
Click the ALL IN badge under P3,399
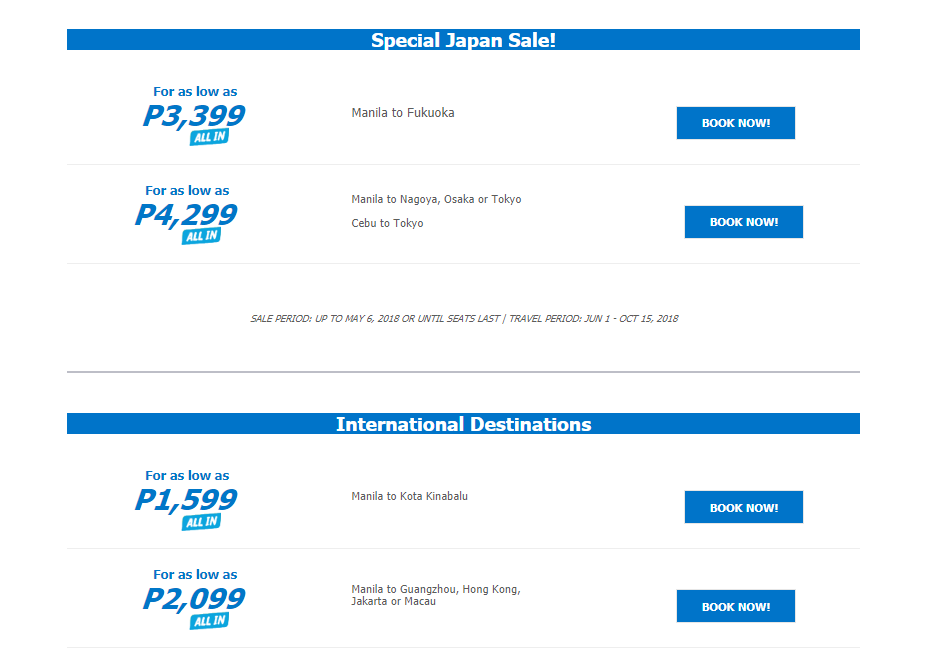(210, 137)
